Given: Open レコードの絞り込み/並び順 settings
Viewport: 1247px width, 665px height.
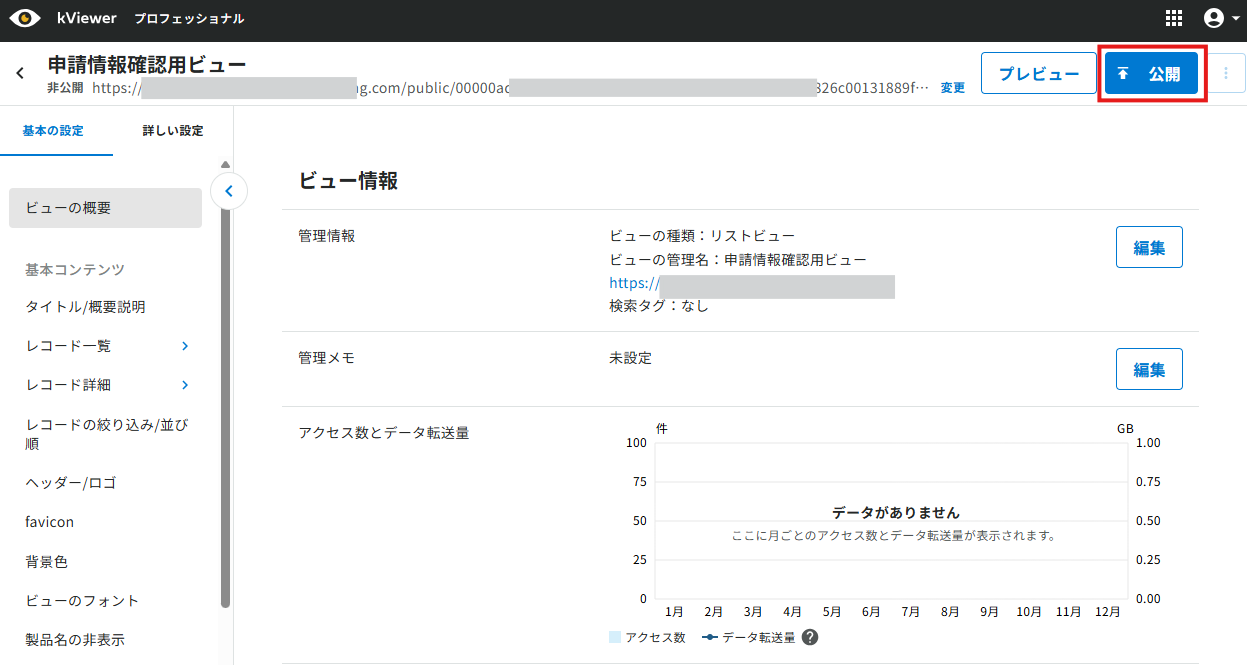Looking at the screenshot, I should coord(108,434).
